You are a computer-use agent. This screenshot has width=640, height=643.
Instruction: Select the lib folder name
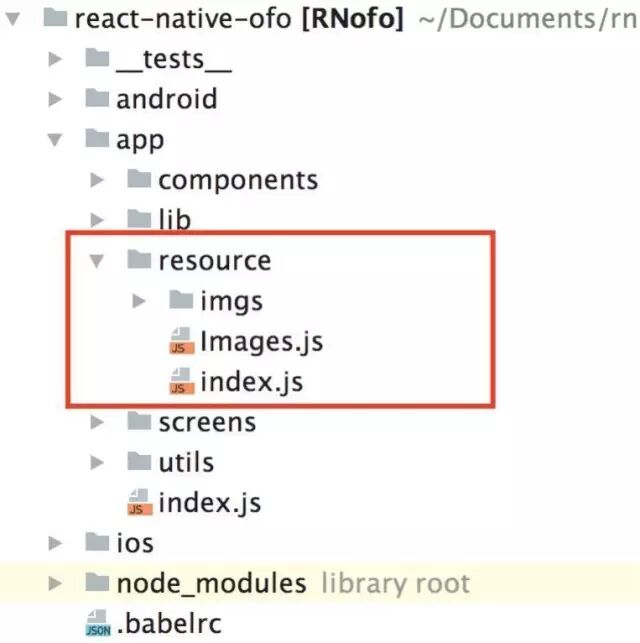[x=175, y=219]
